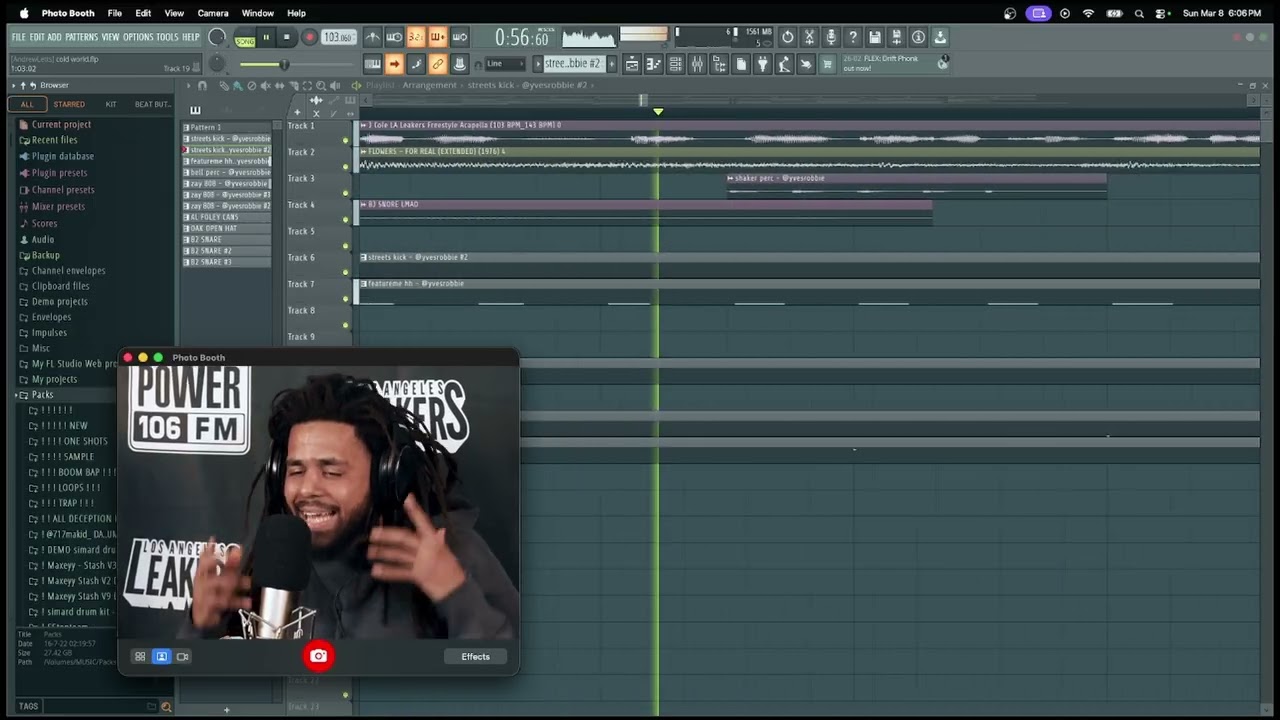Click the note/blend recording icon
Image resolution: width=1280 pixels, height=720 pixels.
416,64
